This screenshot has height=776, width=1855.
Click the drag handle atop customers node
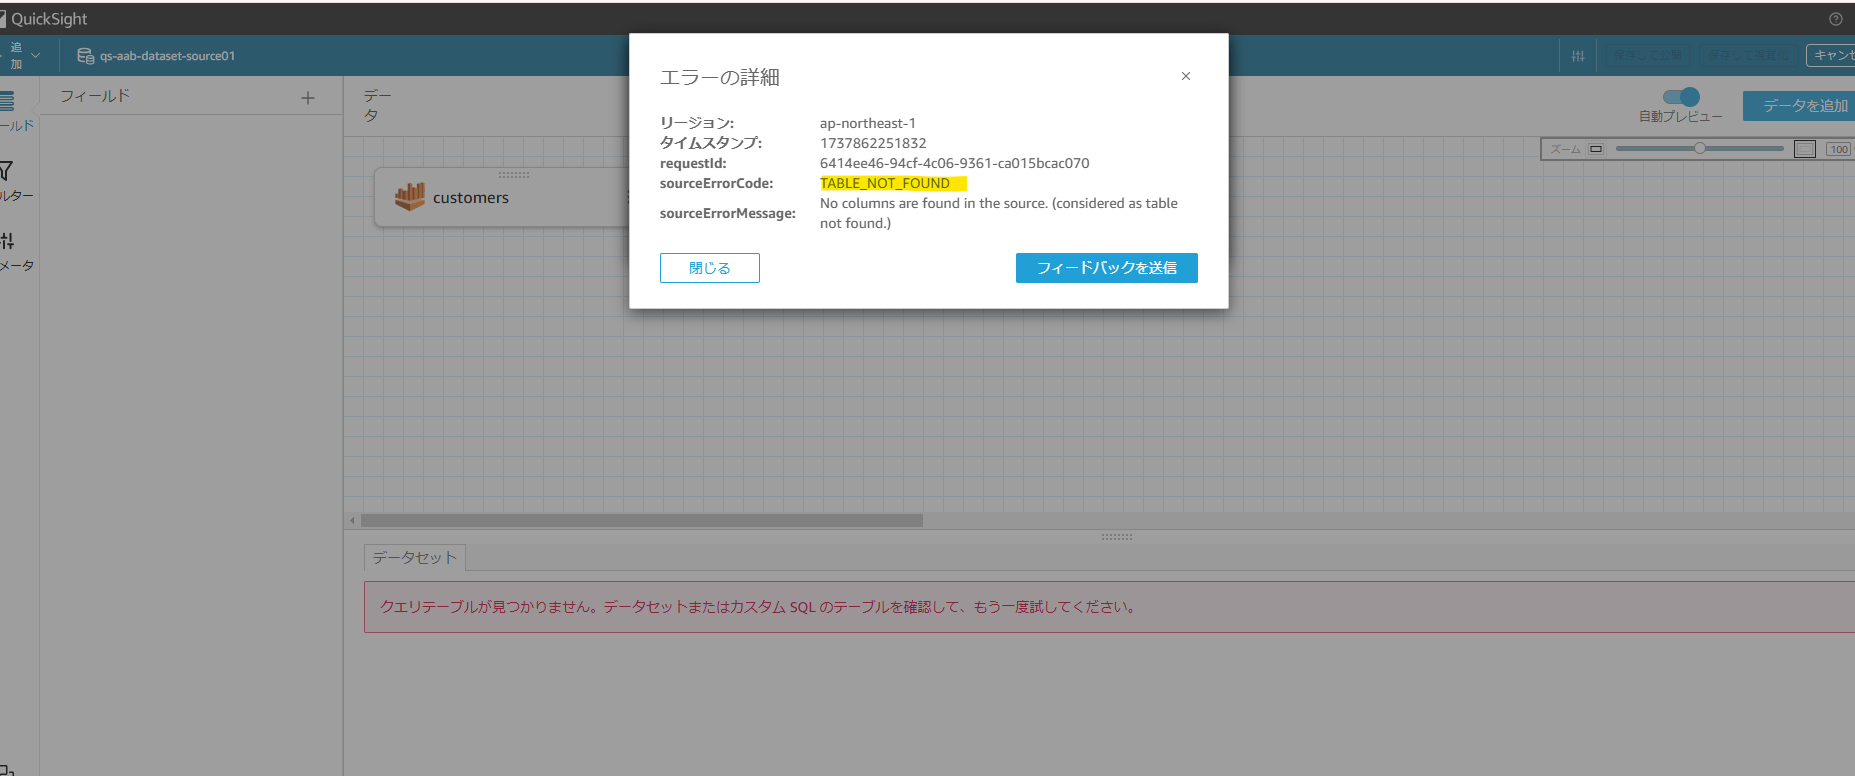tap(514, 174)
